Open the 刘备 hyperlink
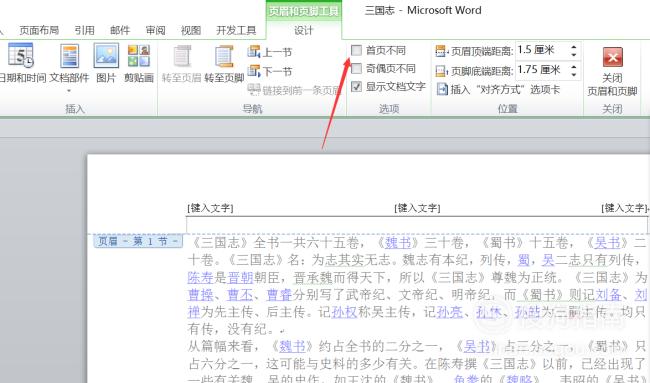Viewport: 650px width, 383px height. (x=609, y=295)
